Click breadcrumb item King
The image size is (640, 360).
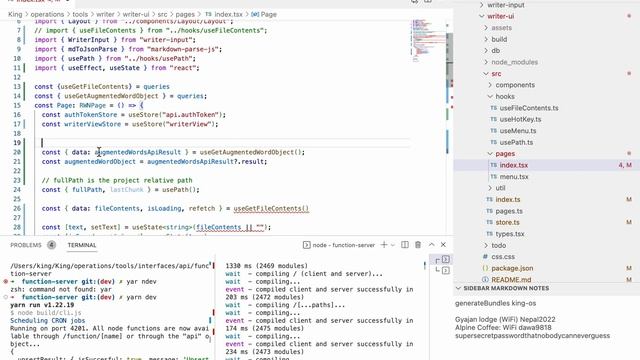click(x=15, y=14)
